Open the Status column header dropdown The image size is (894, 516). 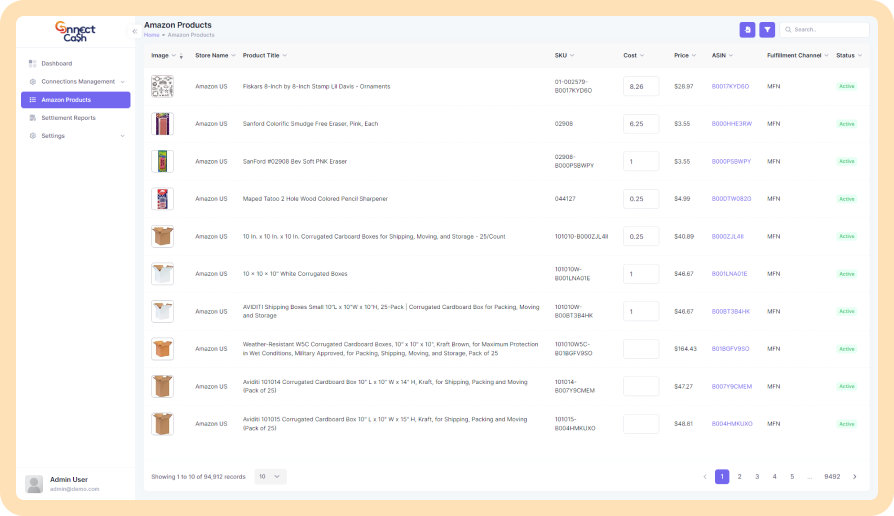[x=861, y=55]
